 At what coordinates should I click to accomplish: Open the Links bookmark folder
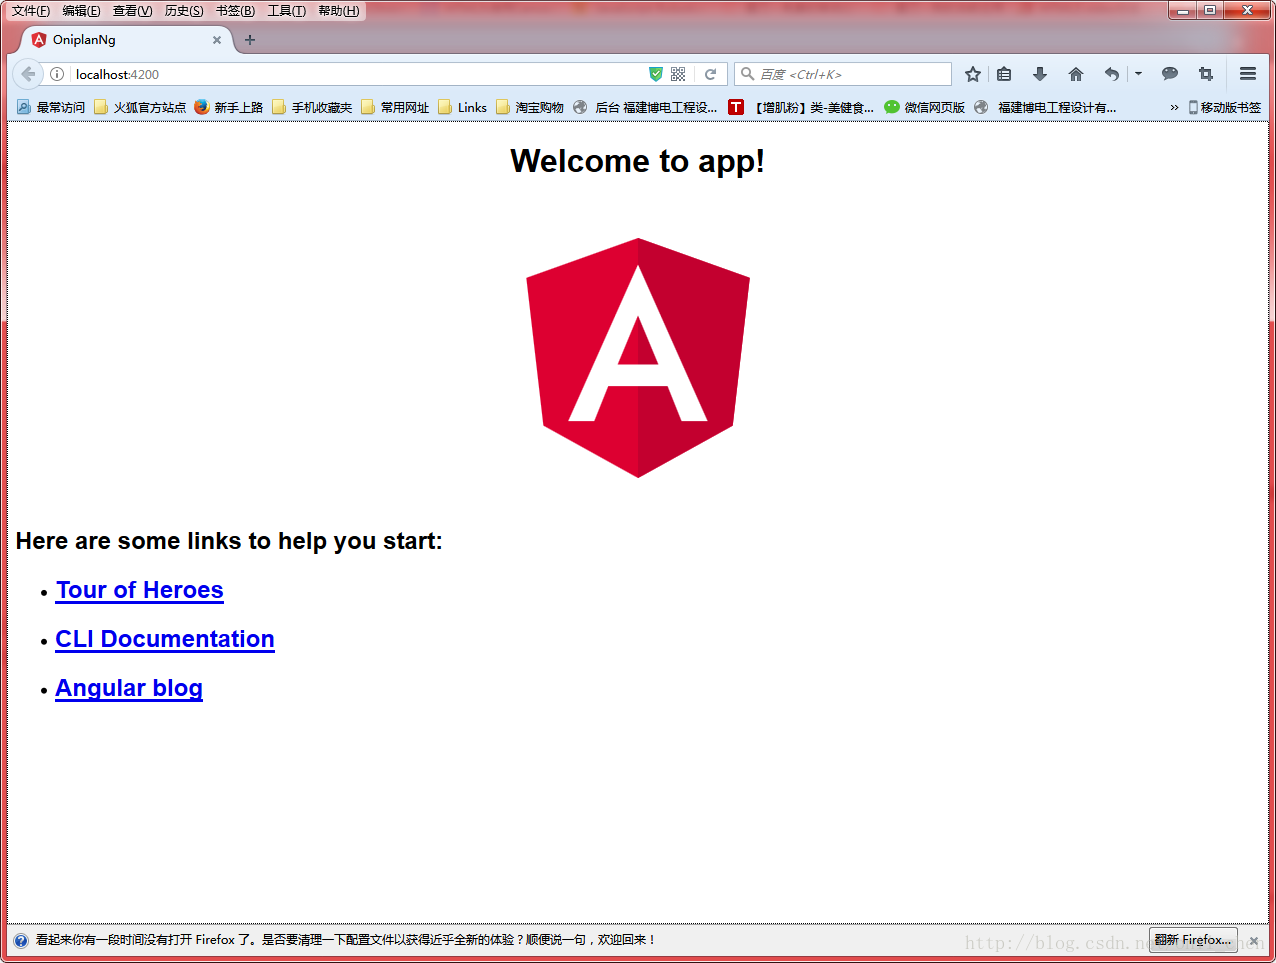click(x=463, y=107)
